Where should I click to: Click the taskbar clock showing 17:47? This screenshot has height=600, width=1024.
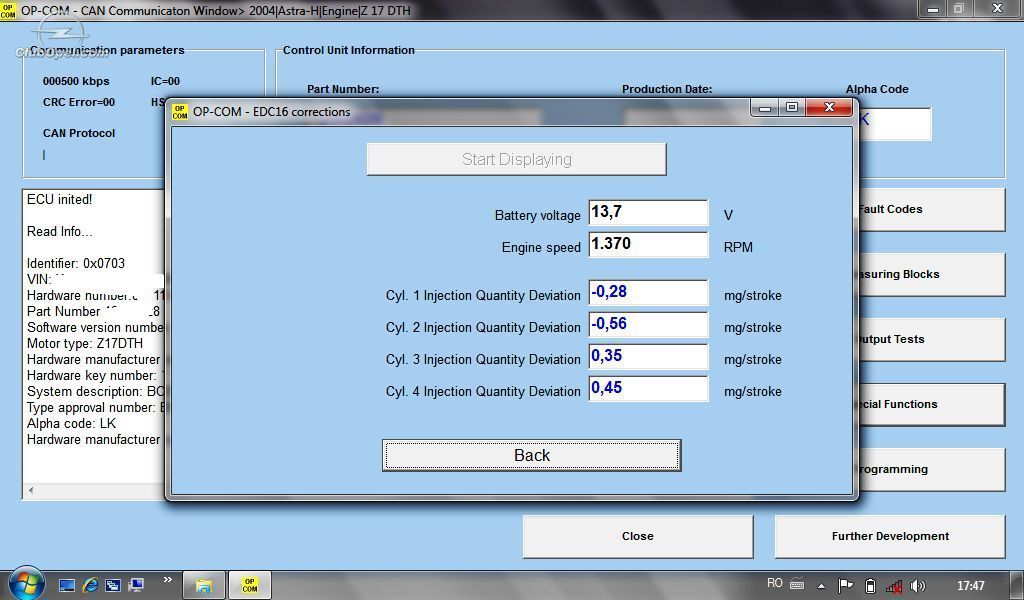[970, 586]
